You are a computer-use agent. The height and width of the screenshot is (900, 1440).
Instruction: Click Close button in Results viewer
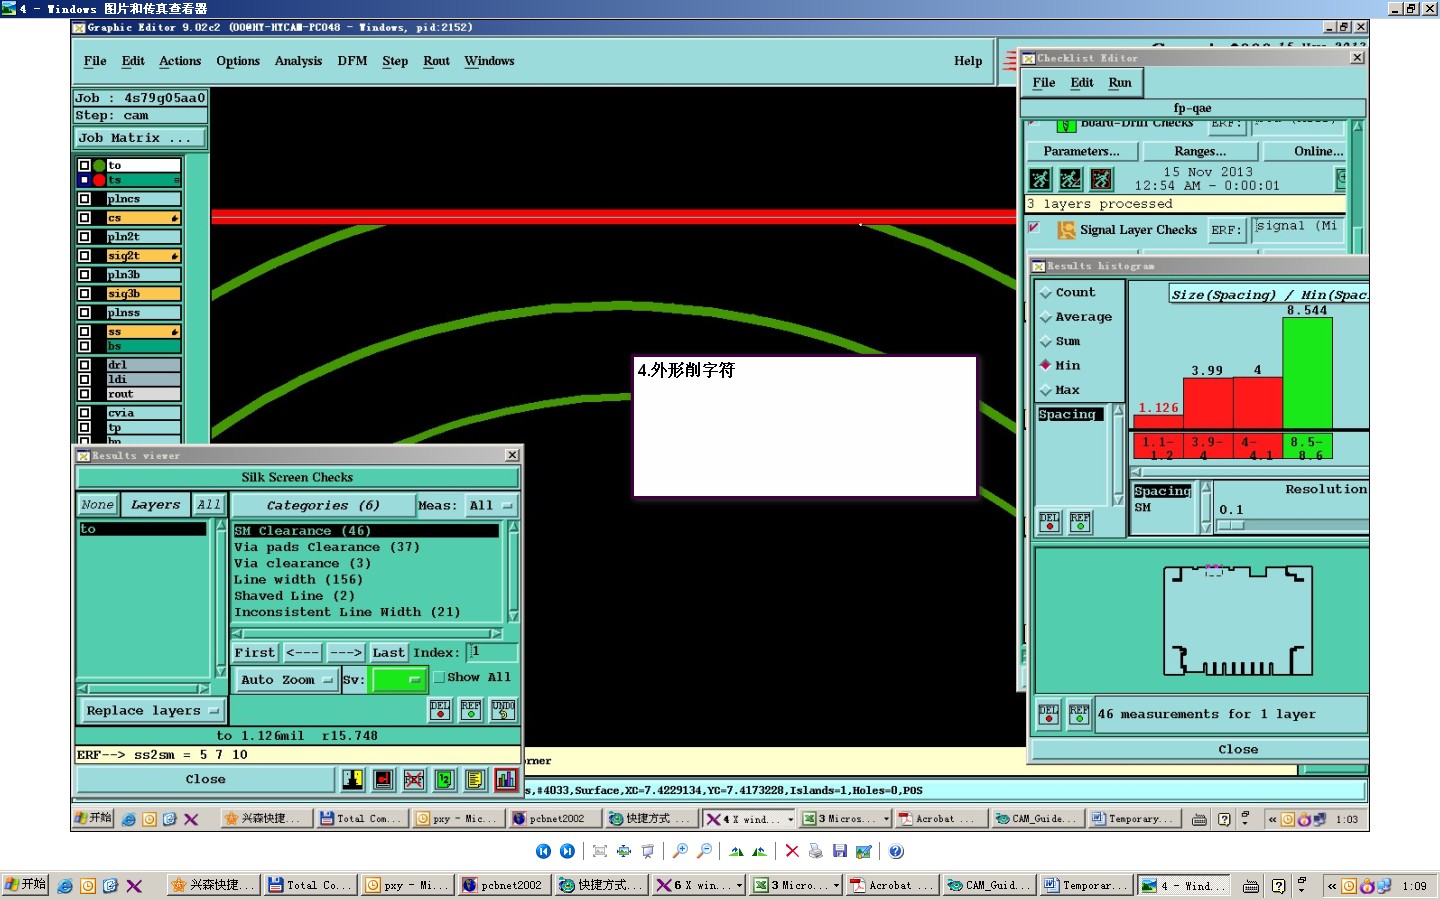pyautogui.click(x=205, y=779)
